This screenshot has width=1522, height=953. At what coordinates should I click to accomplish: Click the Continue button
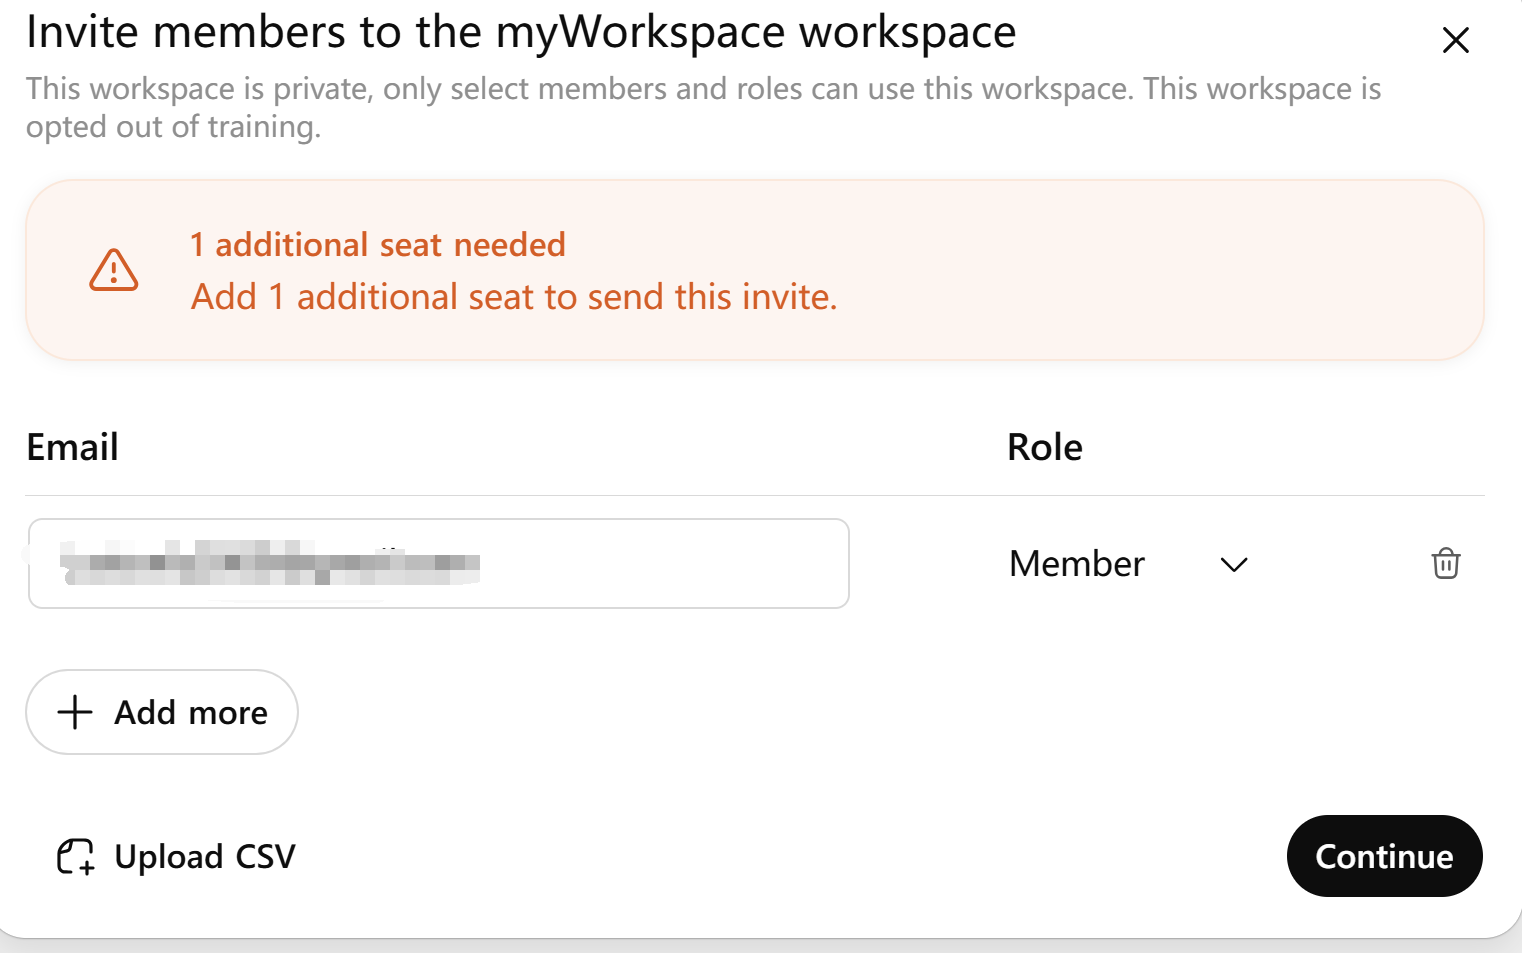coord(1384,856)
